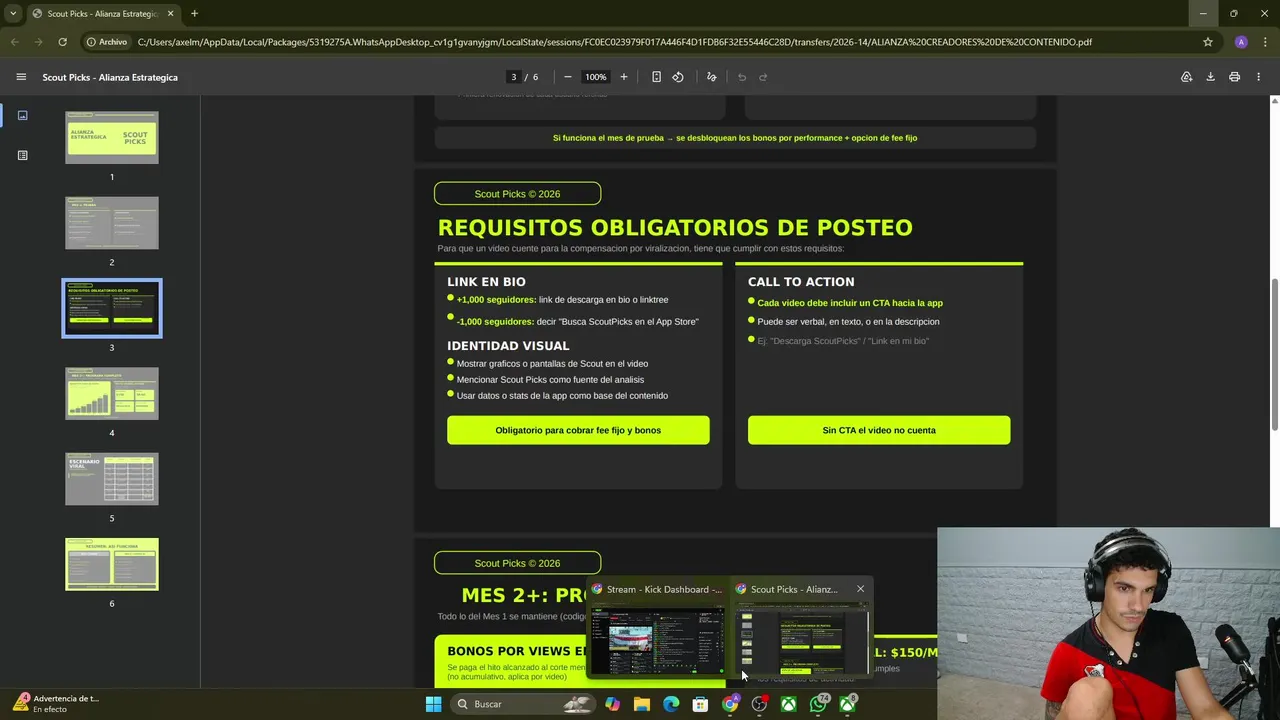Open Microsoft Store from taskbar
This screenshot has height=720, width=1280.
pyautogui.click(x=700, y=704)
